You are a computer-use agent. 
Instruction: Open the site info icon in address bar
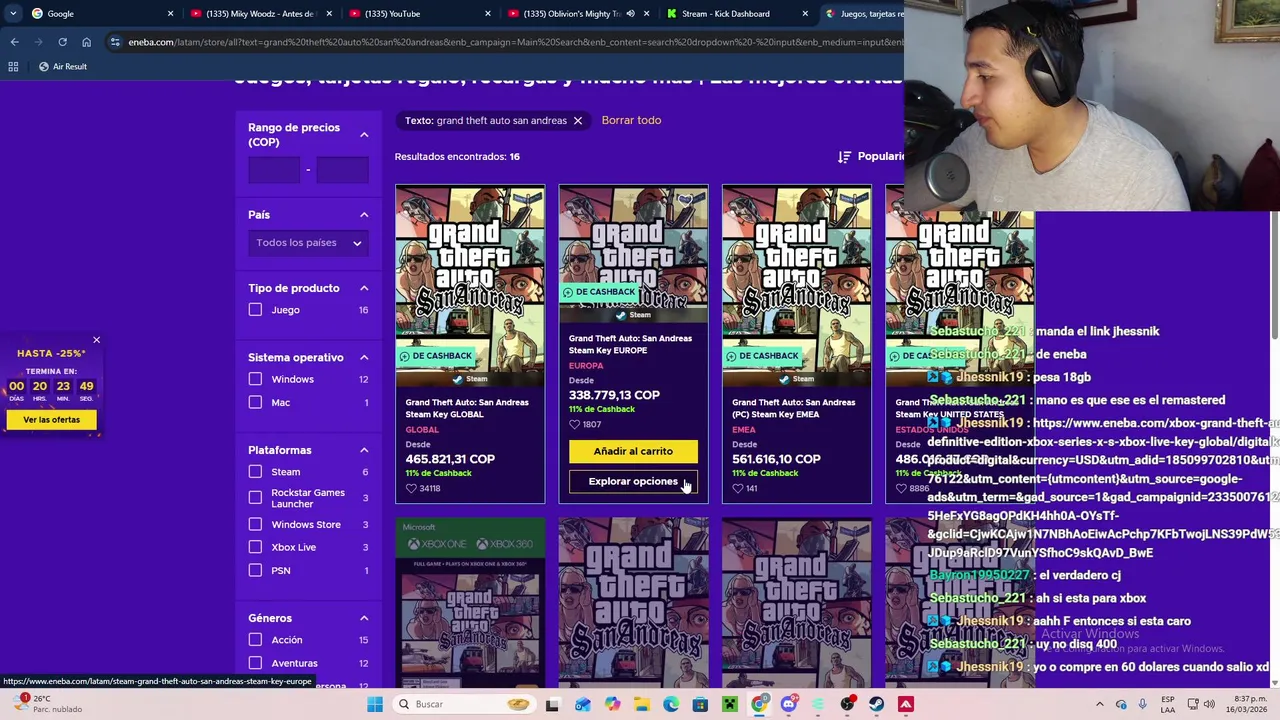click(x=116, y=42)
